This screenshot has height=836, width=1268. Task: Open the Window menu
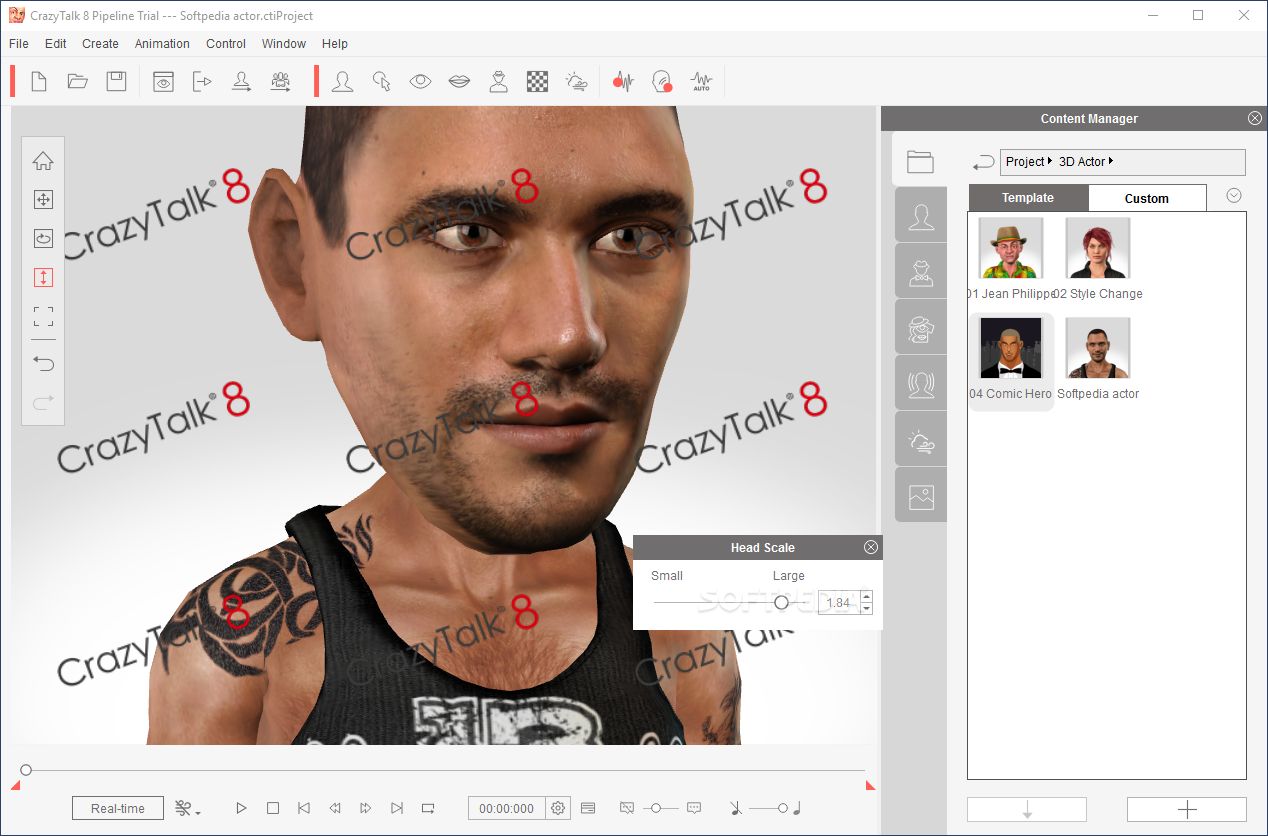tap(284, 44)
